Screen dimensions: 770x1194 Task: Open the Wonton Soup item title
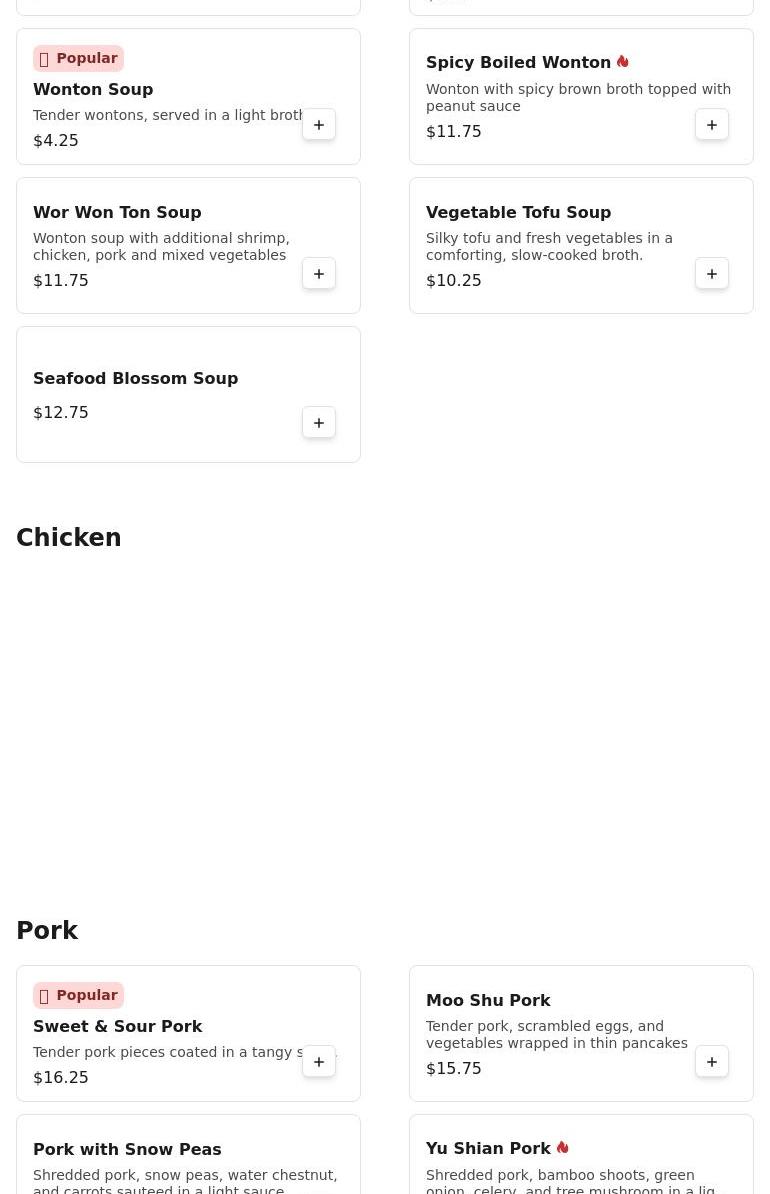pyautogui.click(x=93, y=89)
